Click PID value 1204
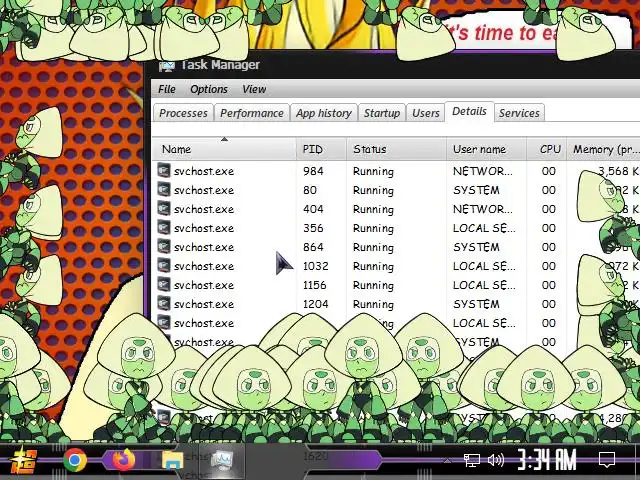Image resolution: width=640 pixels, height=480 pixels. coord(316,304)
